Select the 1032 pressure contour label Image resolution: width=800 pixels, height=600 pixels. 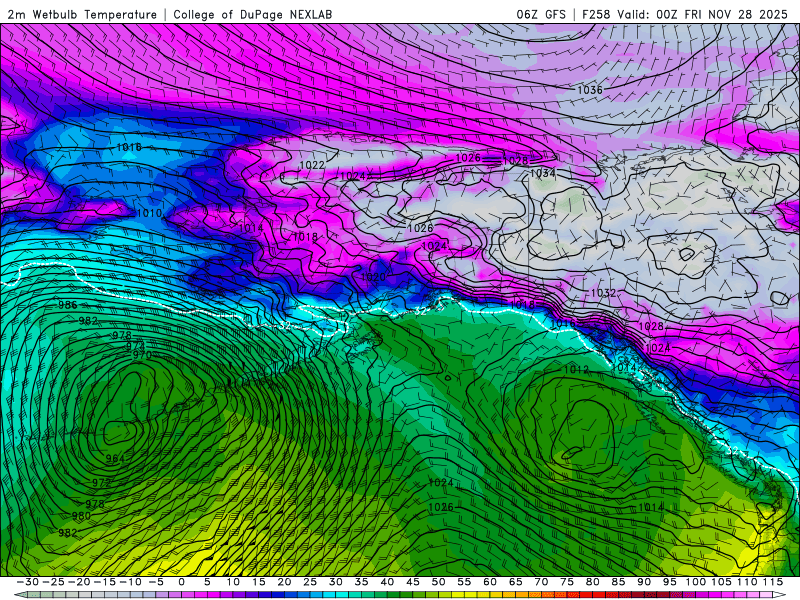click(x=603, y=293)
